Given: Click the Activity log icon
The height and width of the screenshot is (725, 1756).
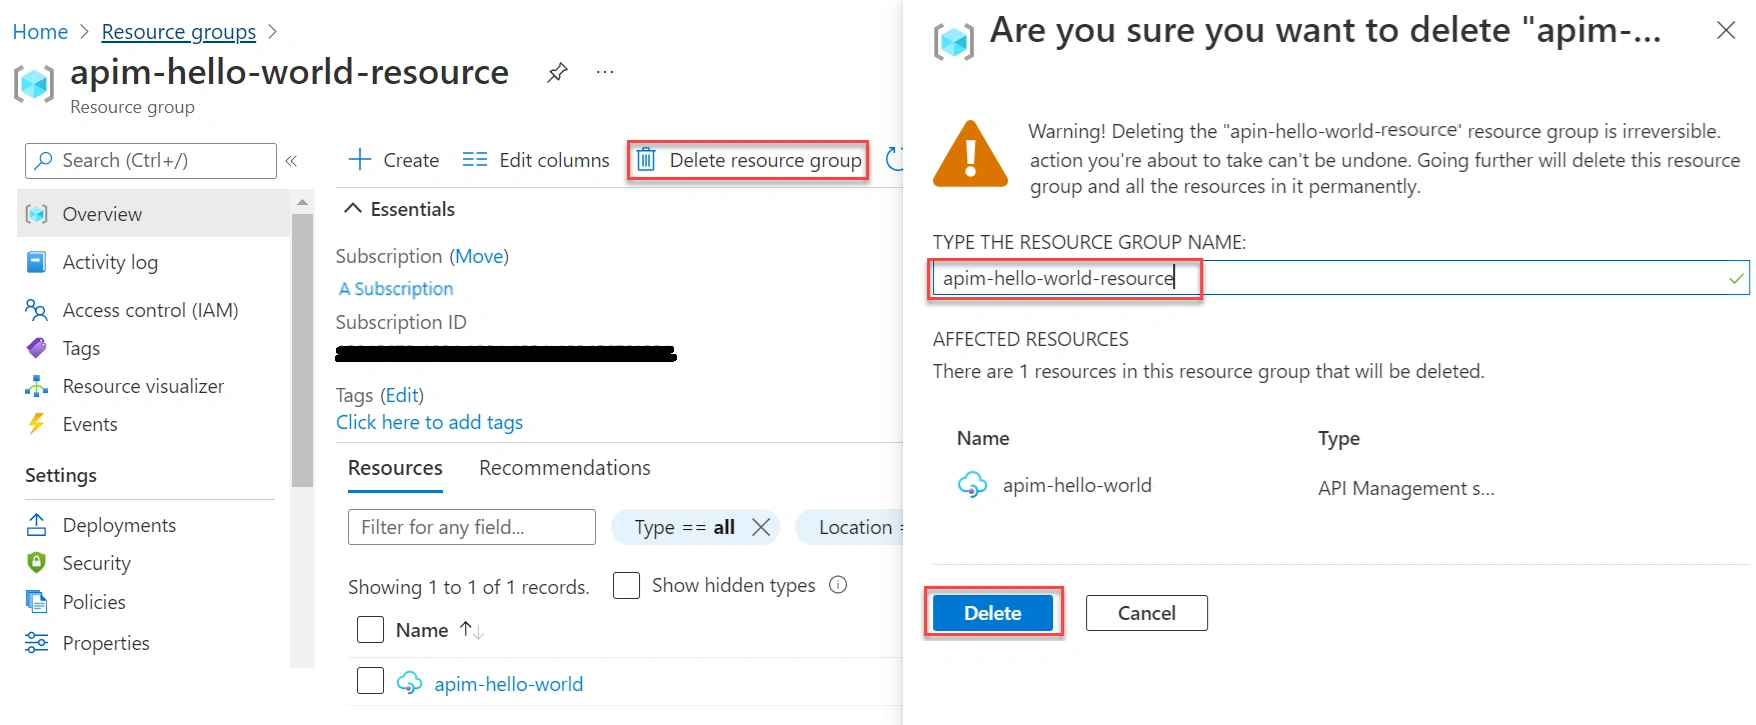Looking at the screenshot, I should (x=36, y=262).
